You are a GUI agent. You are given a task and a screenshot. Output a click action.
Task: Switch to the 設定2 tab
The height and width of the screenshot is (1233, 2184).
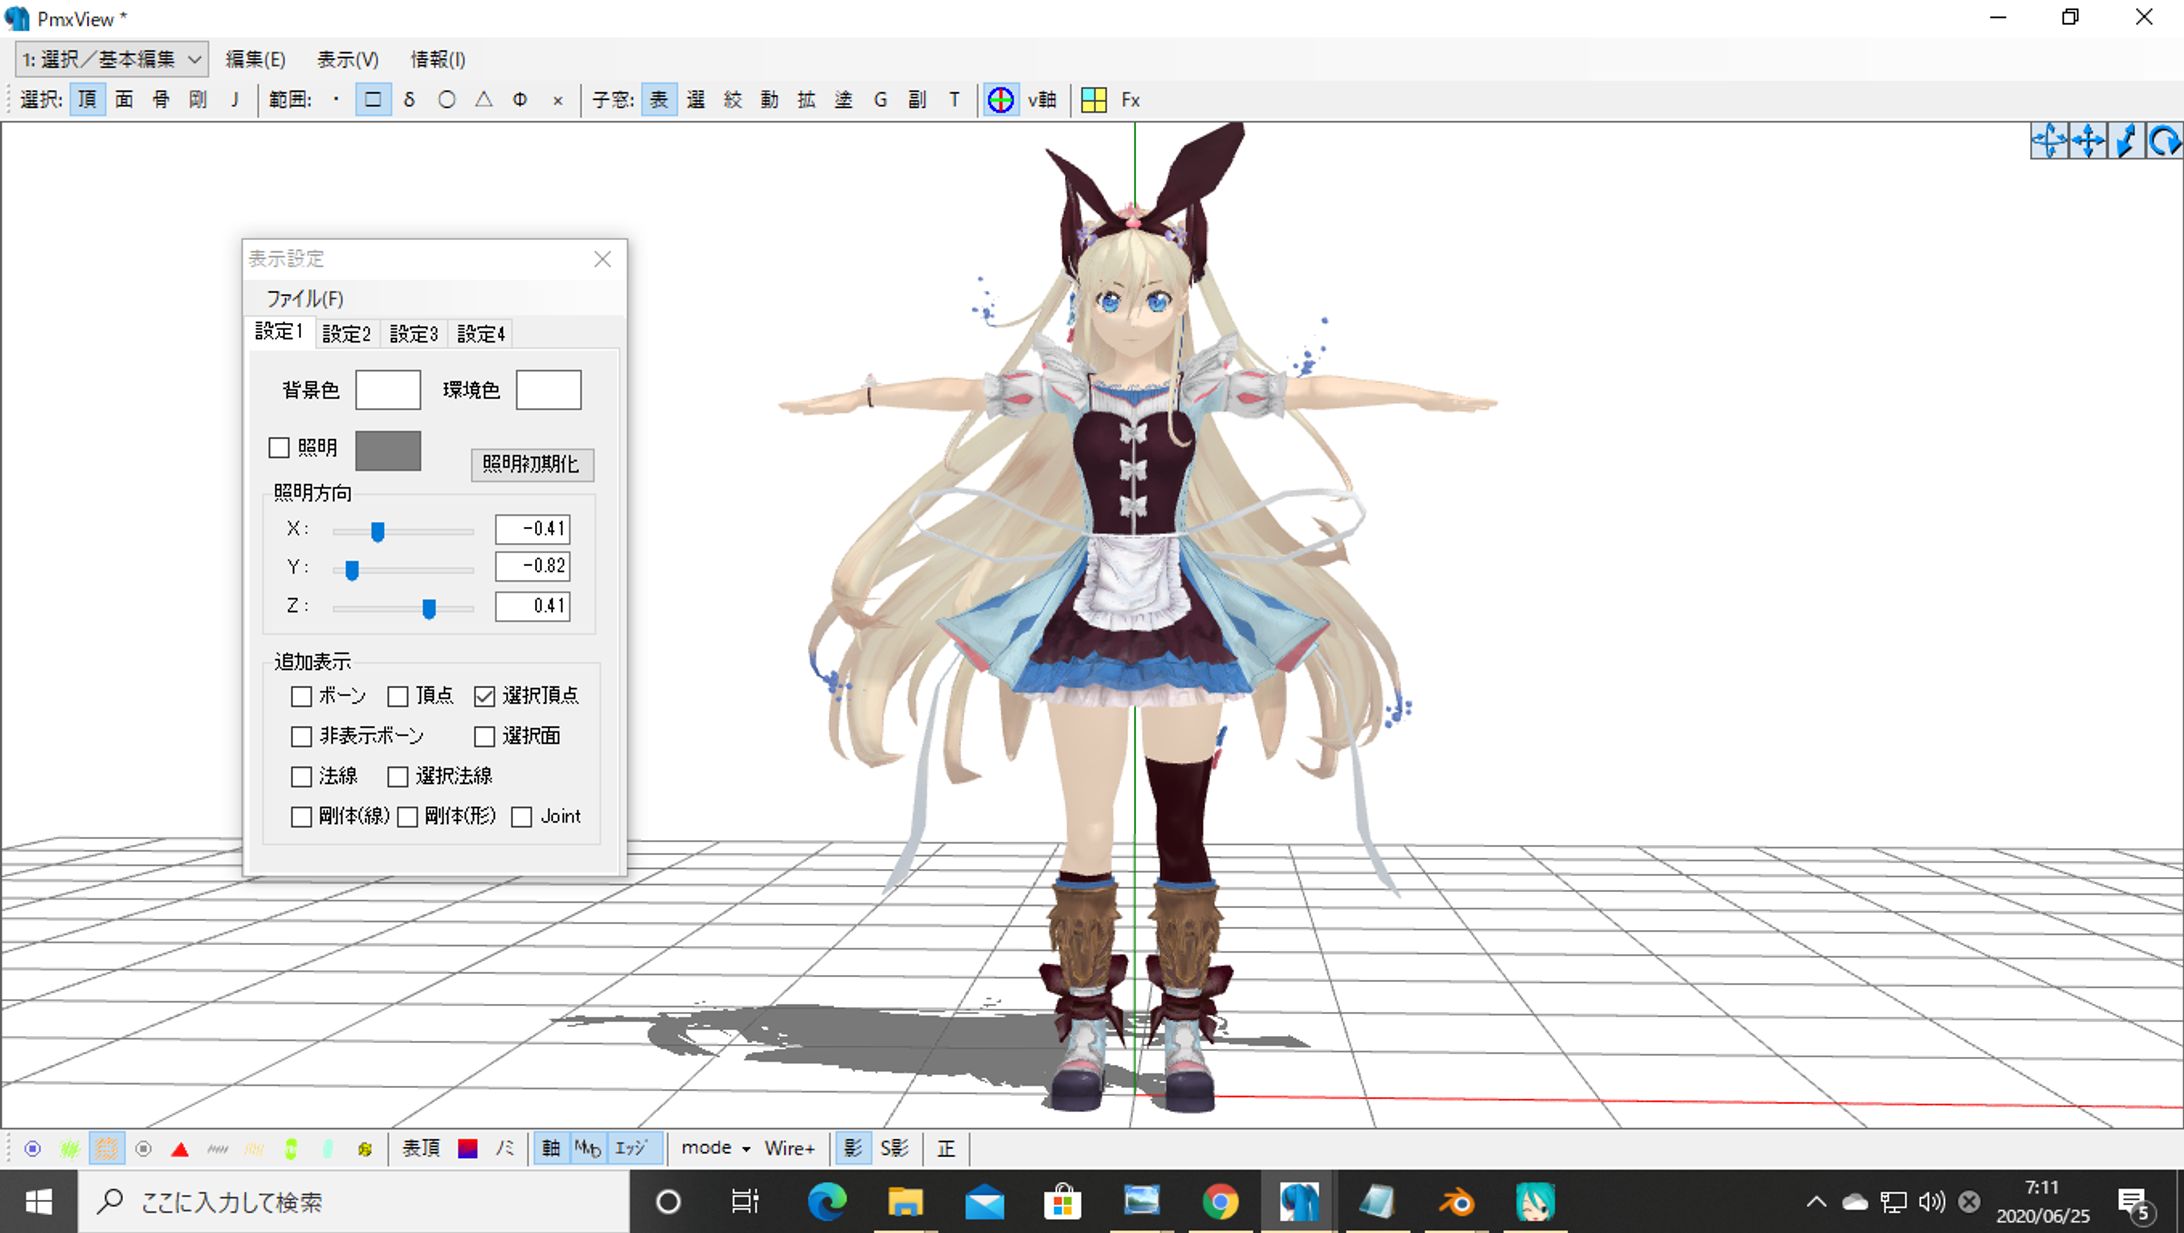(346, 334)
